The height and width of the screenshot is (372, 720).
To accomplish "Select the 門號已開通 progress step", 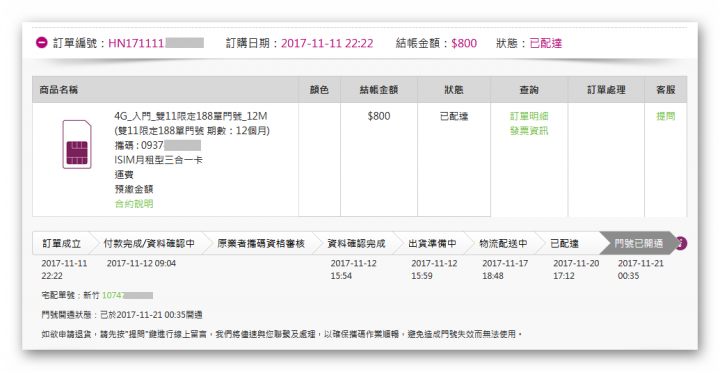I will point(638,243).
